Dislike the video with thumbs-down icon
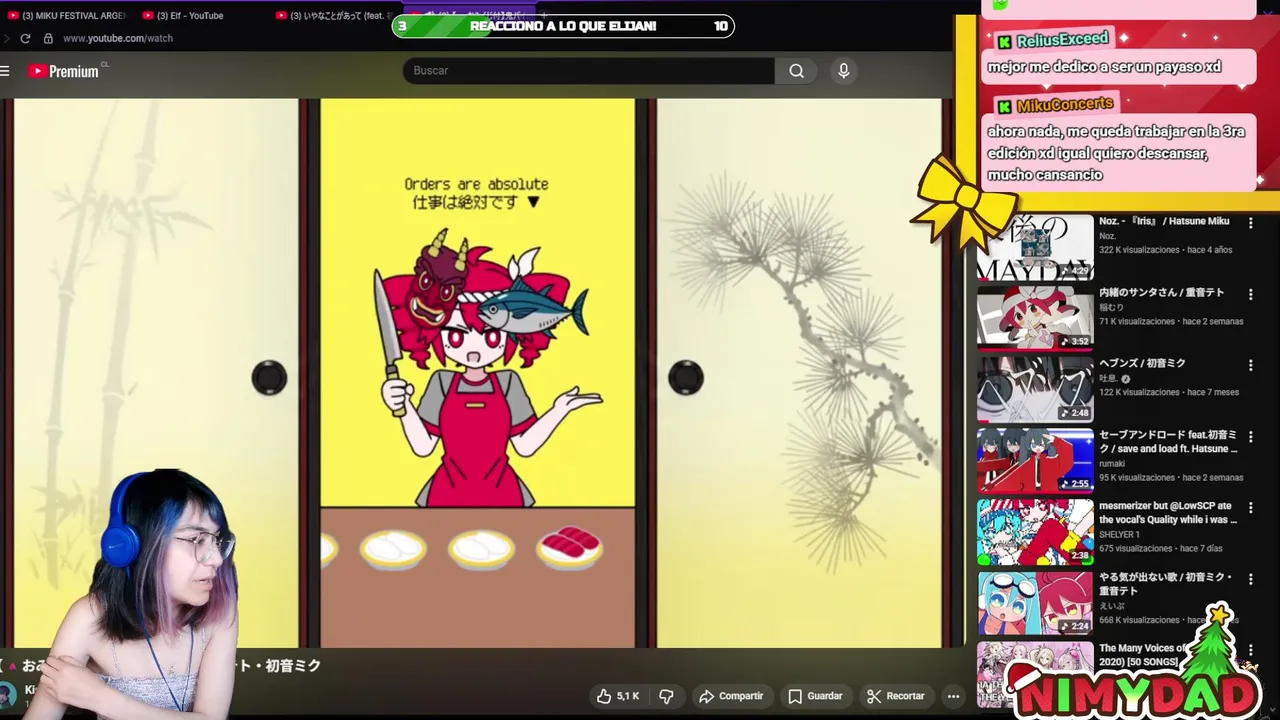Image resolution: width=1280 pixels, height=720 pixels. pos(666,696)
